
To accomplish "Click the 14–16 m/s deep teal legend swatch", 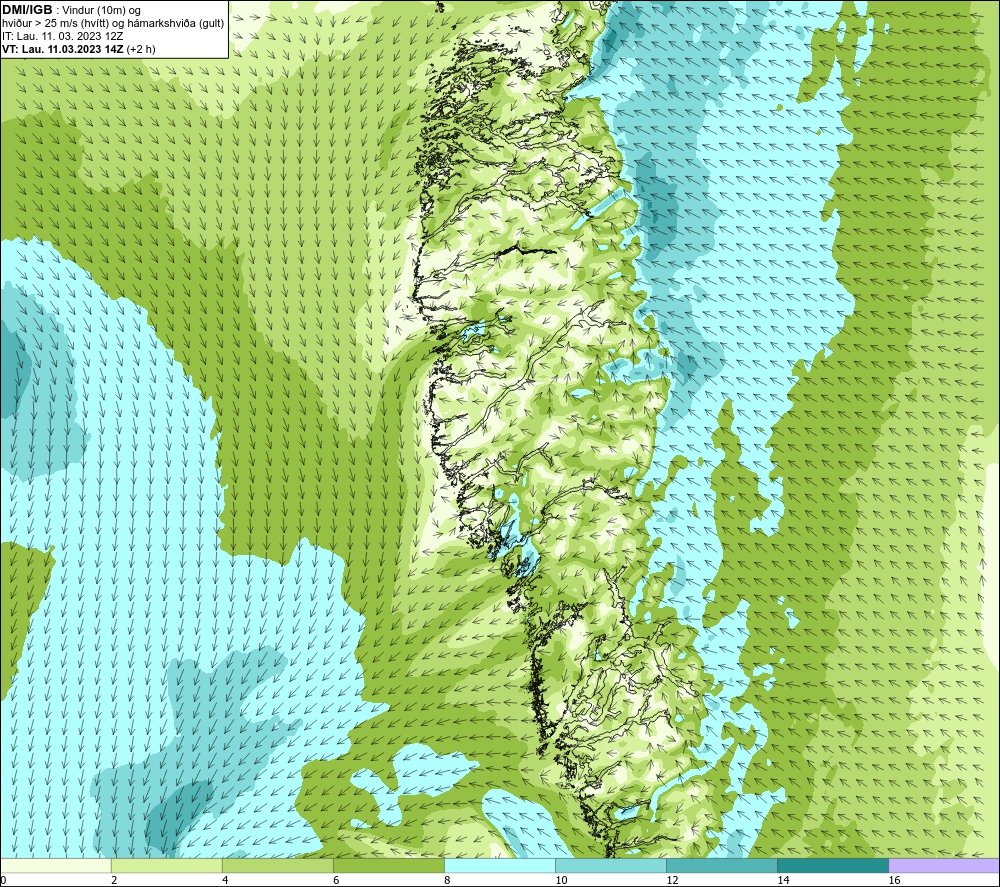I will [x=833, y=866].
